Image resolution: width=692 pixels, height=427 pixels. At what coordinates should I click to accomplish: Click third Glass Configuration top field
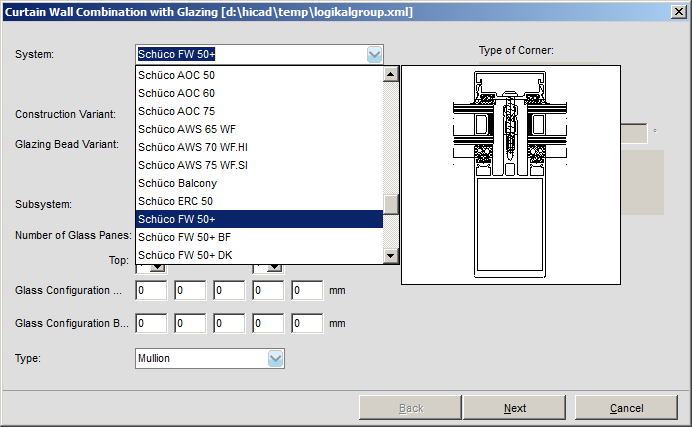[x=229, y=291]
